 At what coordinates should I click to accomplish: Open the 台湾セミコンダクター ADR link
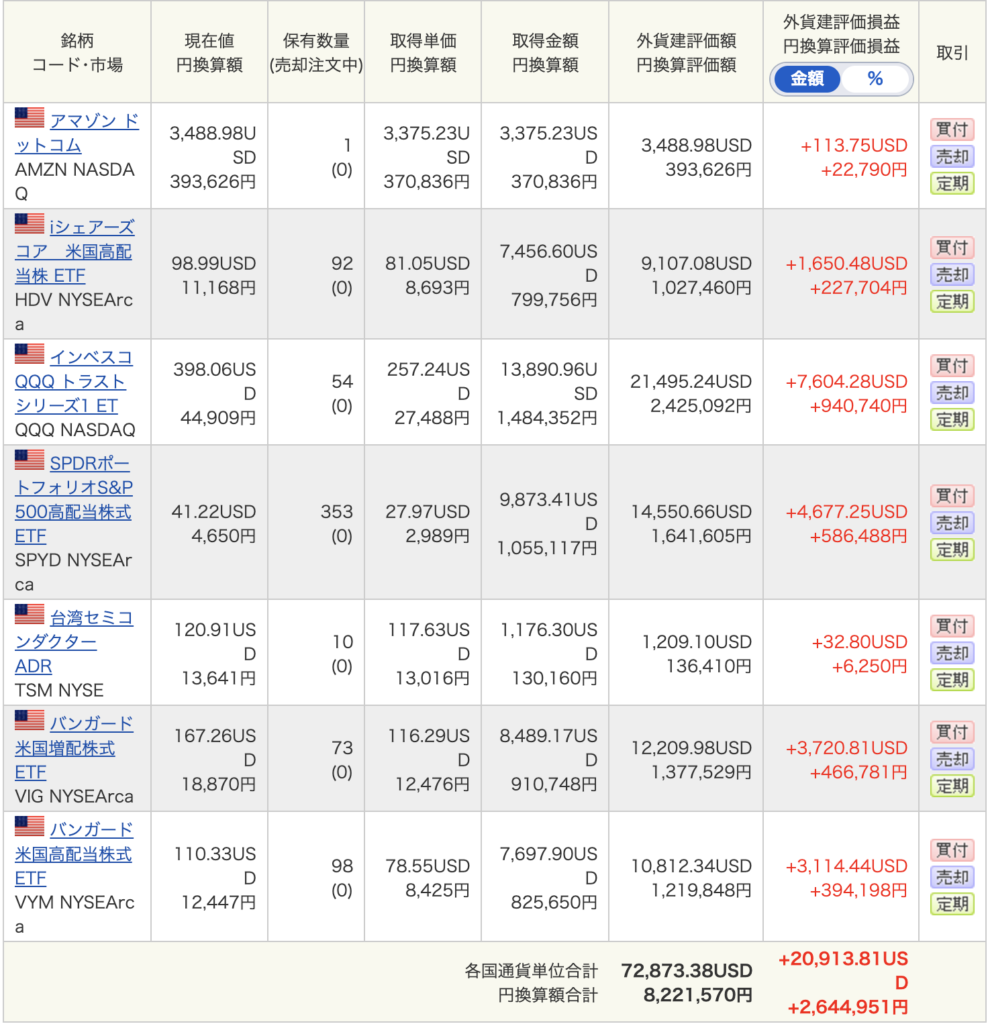[74, 641]
